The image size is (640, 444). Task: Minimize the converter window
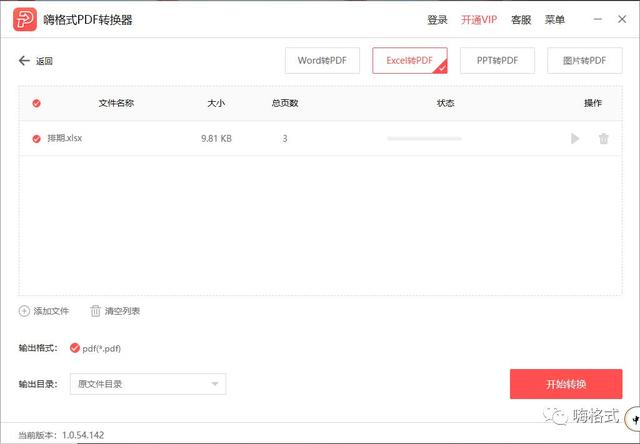[x=598, y=19]
